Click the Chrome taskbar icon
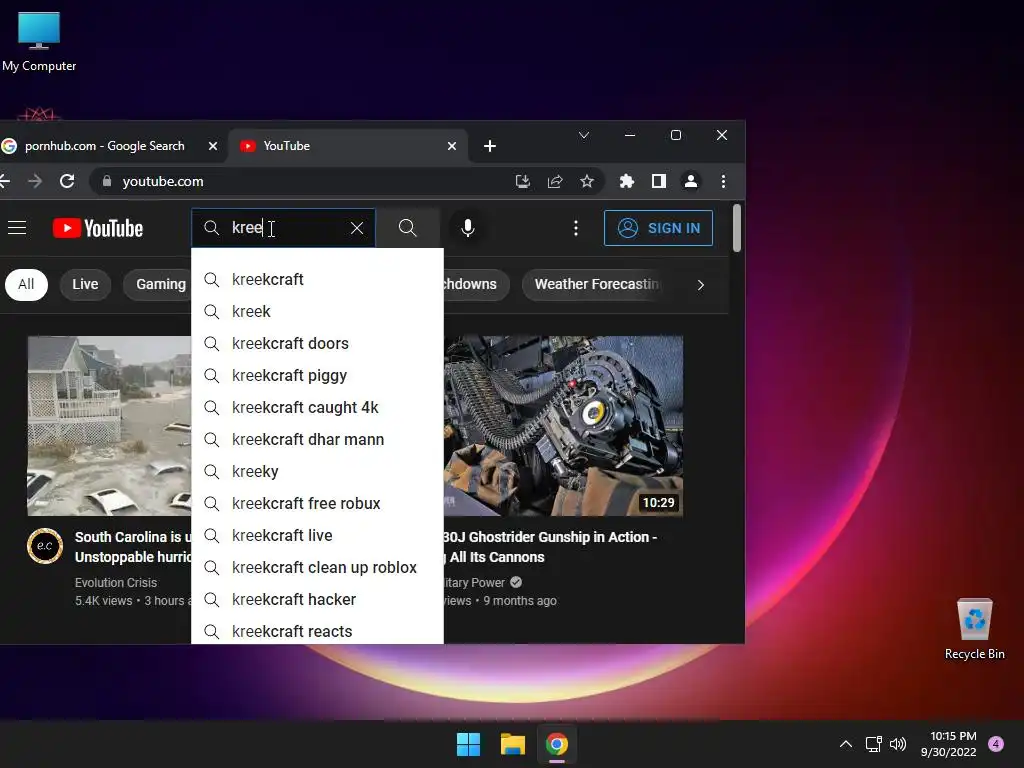This screenshot has height=768, width=1024. tap(557, 744)
